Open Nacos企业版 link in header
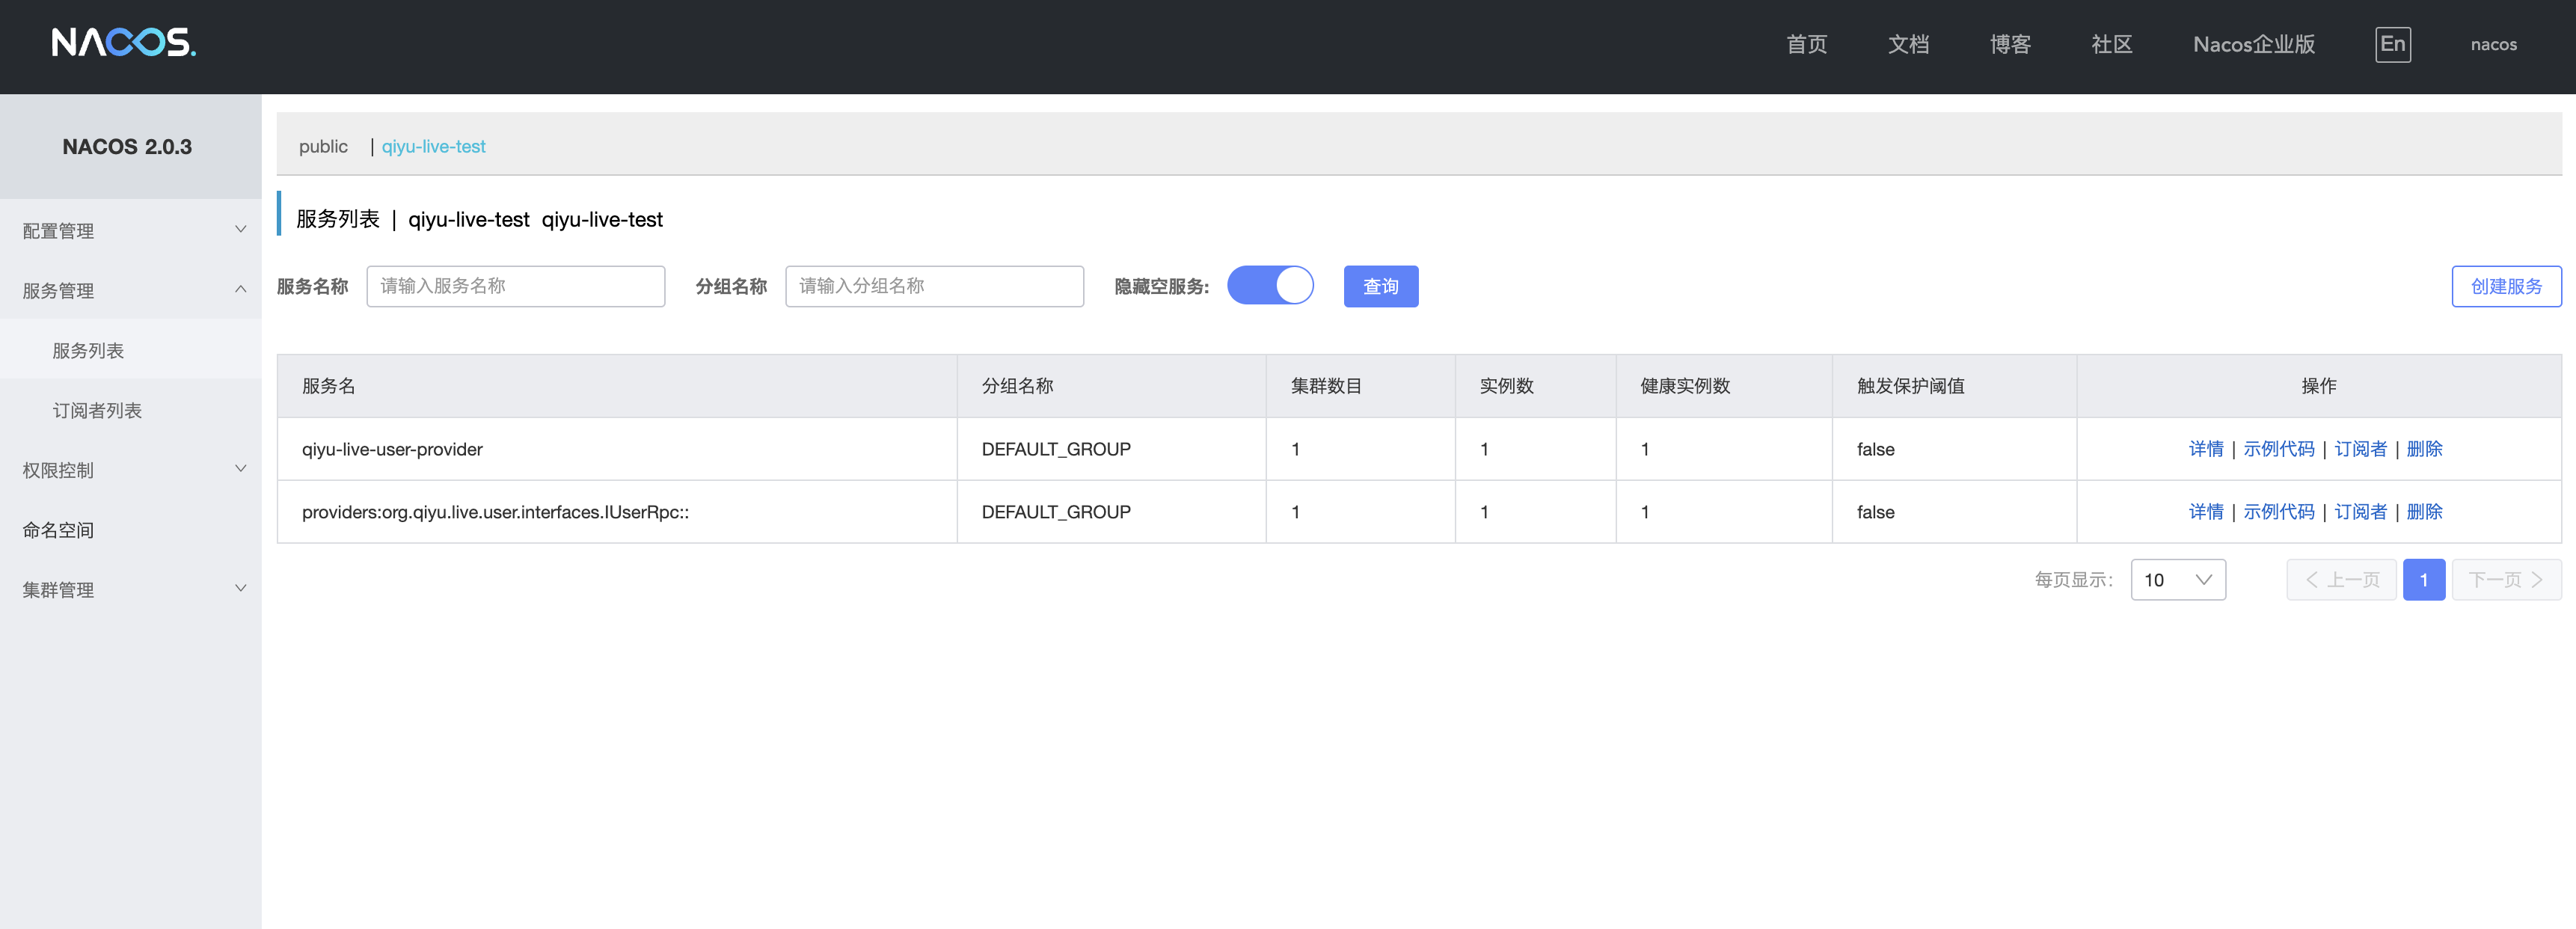This screenshot has width=2576, height=929. 2254,44
